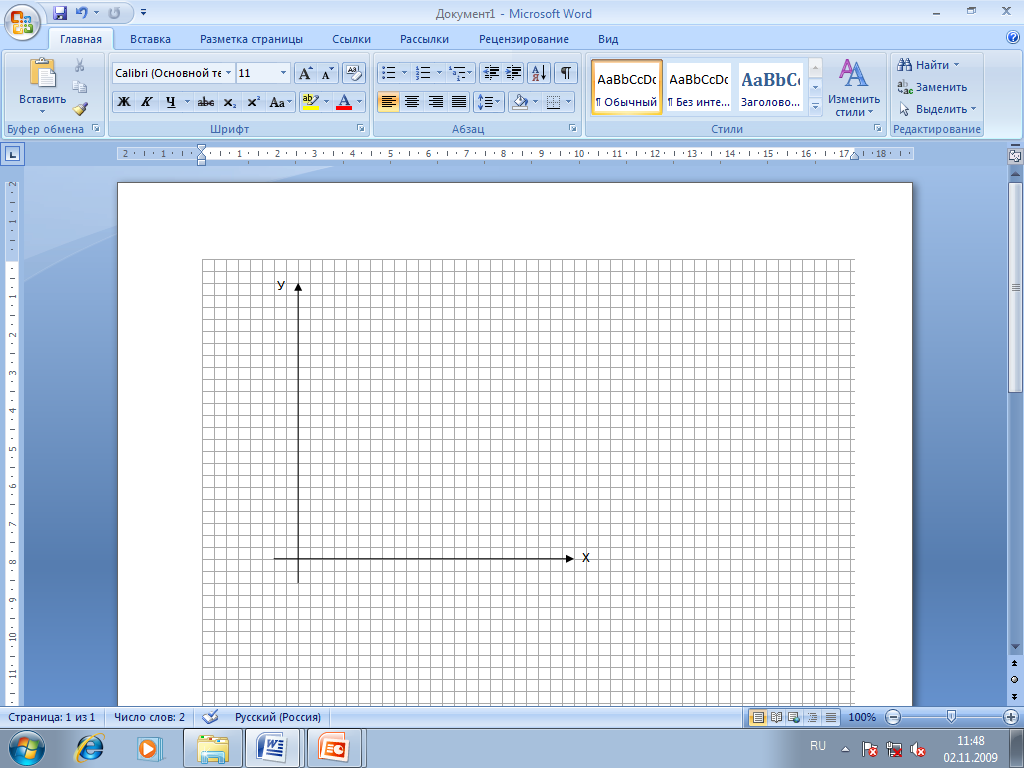
Task: Center align text
Action: pos(412,102)
